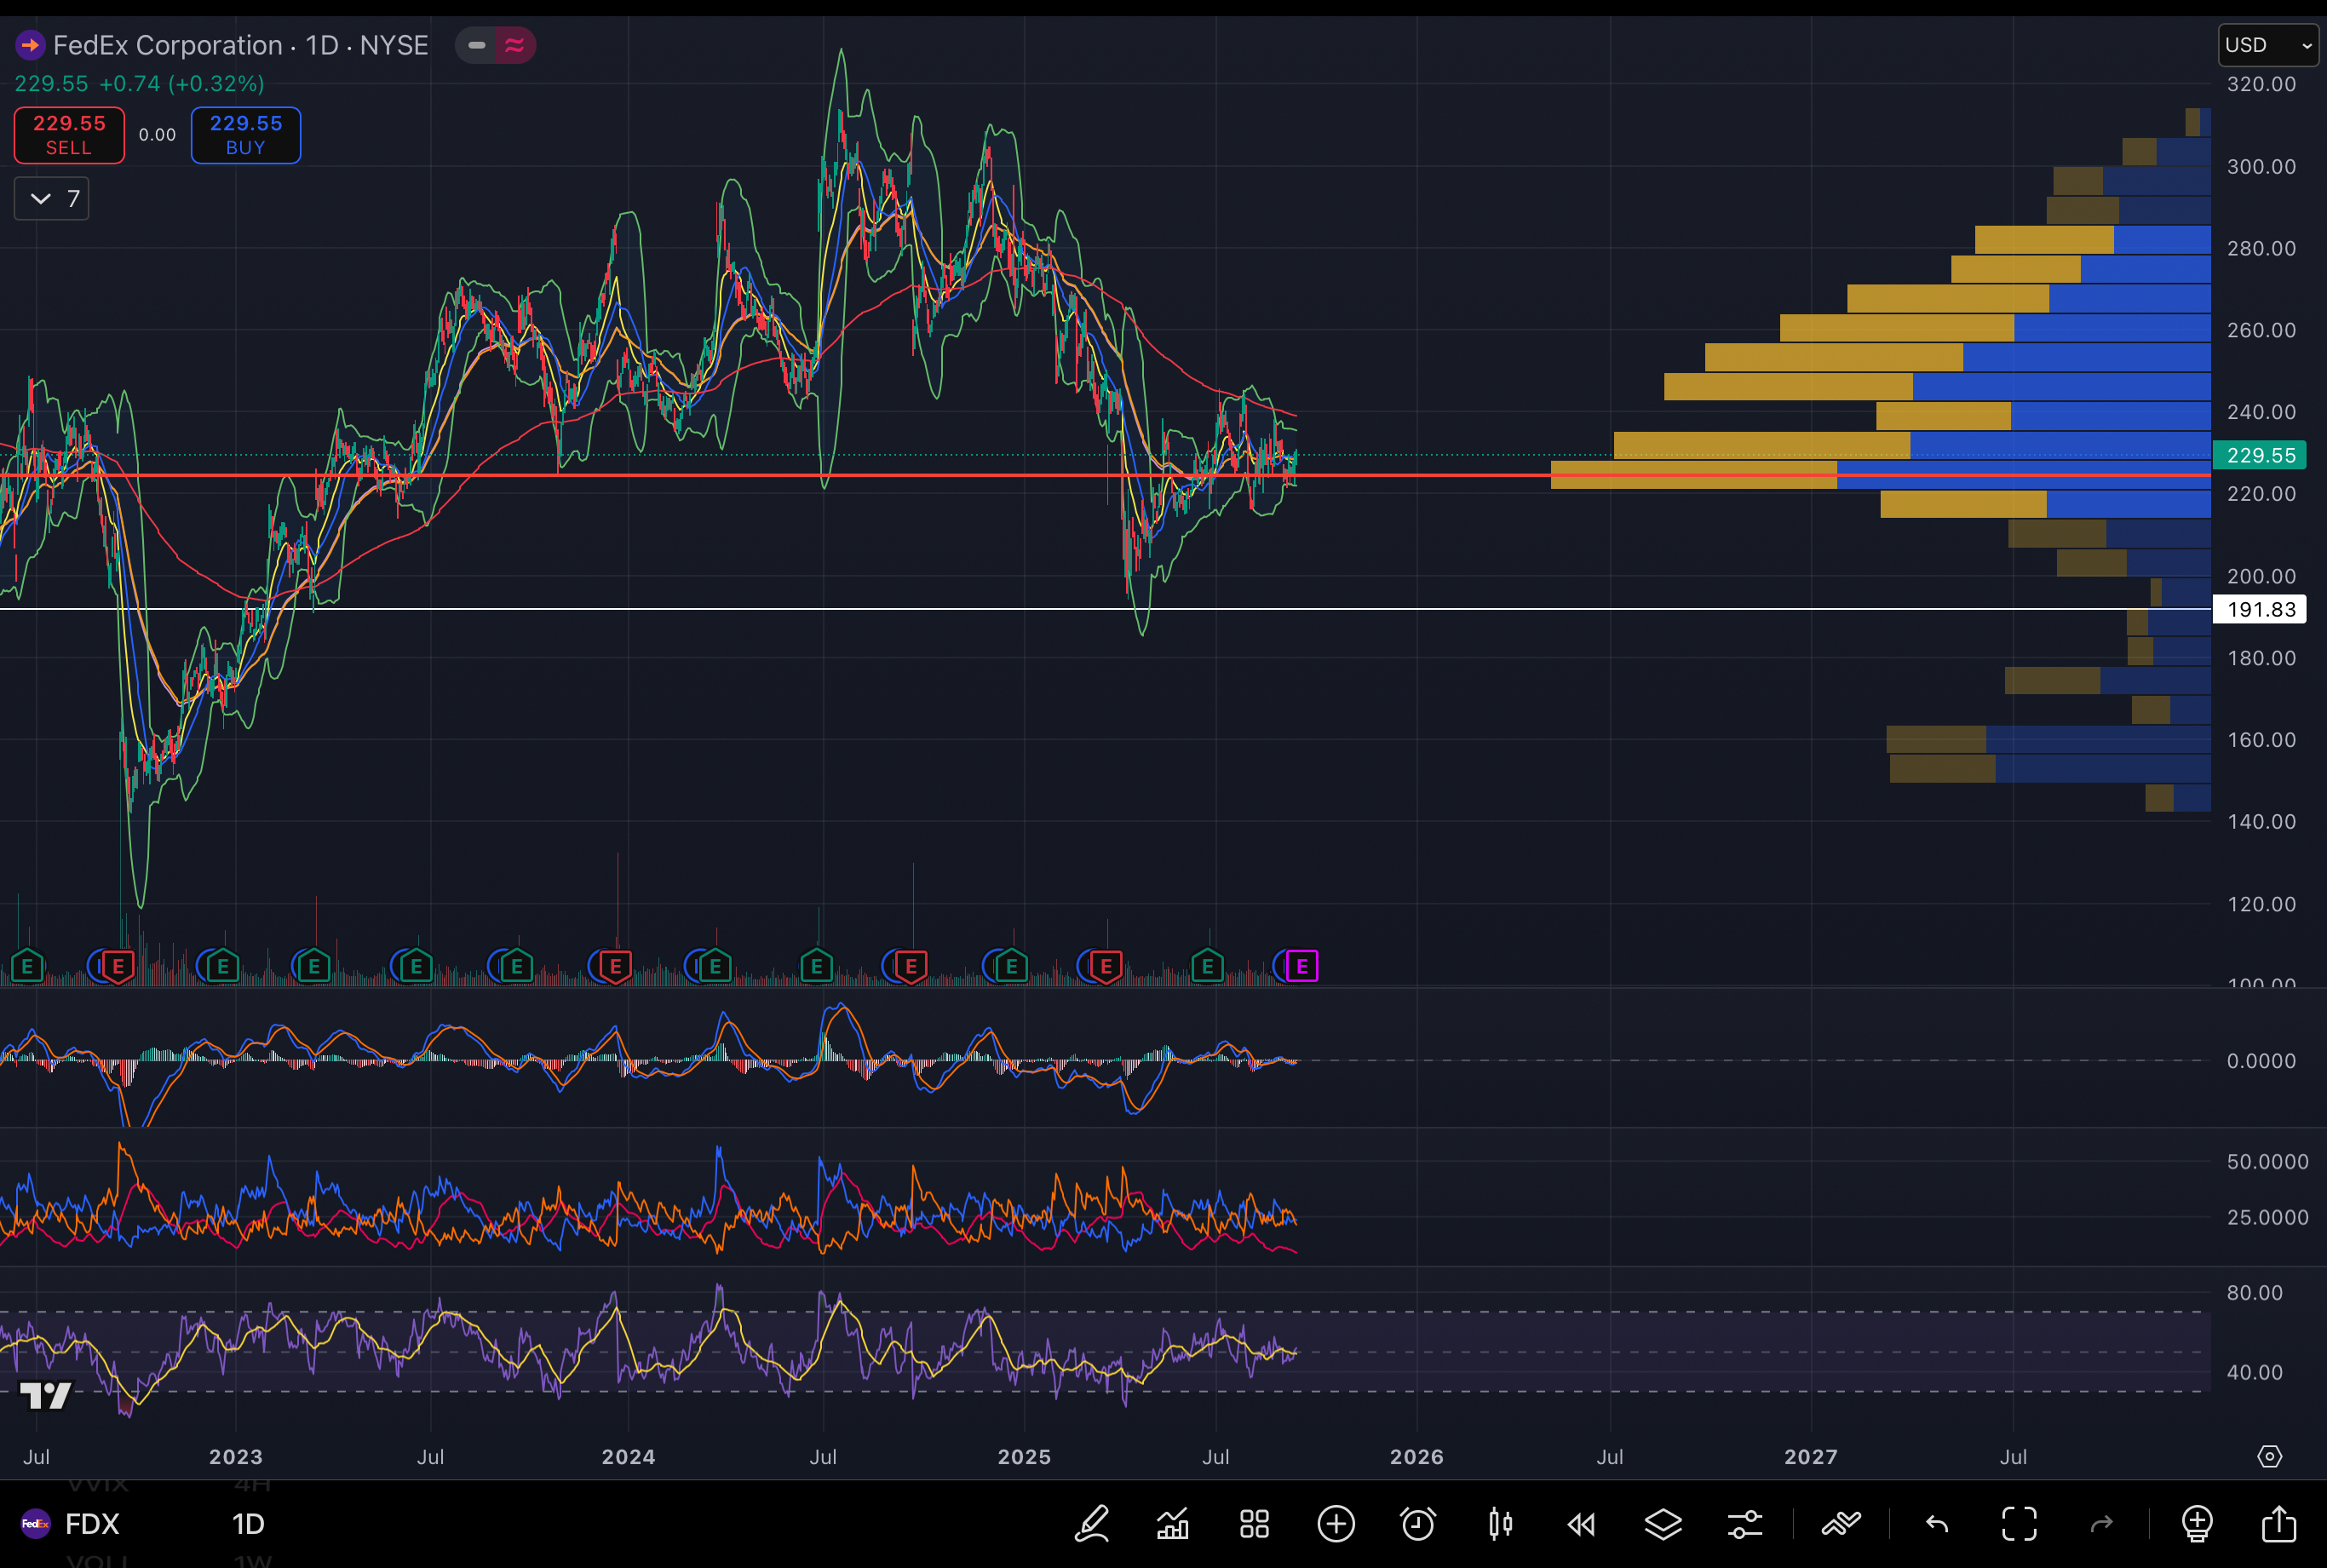
Task: Enter fullscreen mode with the brackets icon
Action: click(2019, 1524)
